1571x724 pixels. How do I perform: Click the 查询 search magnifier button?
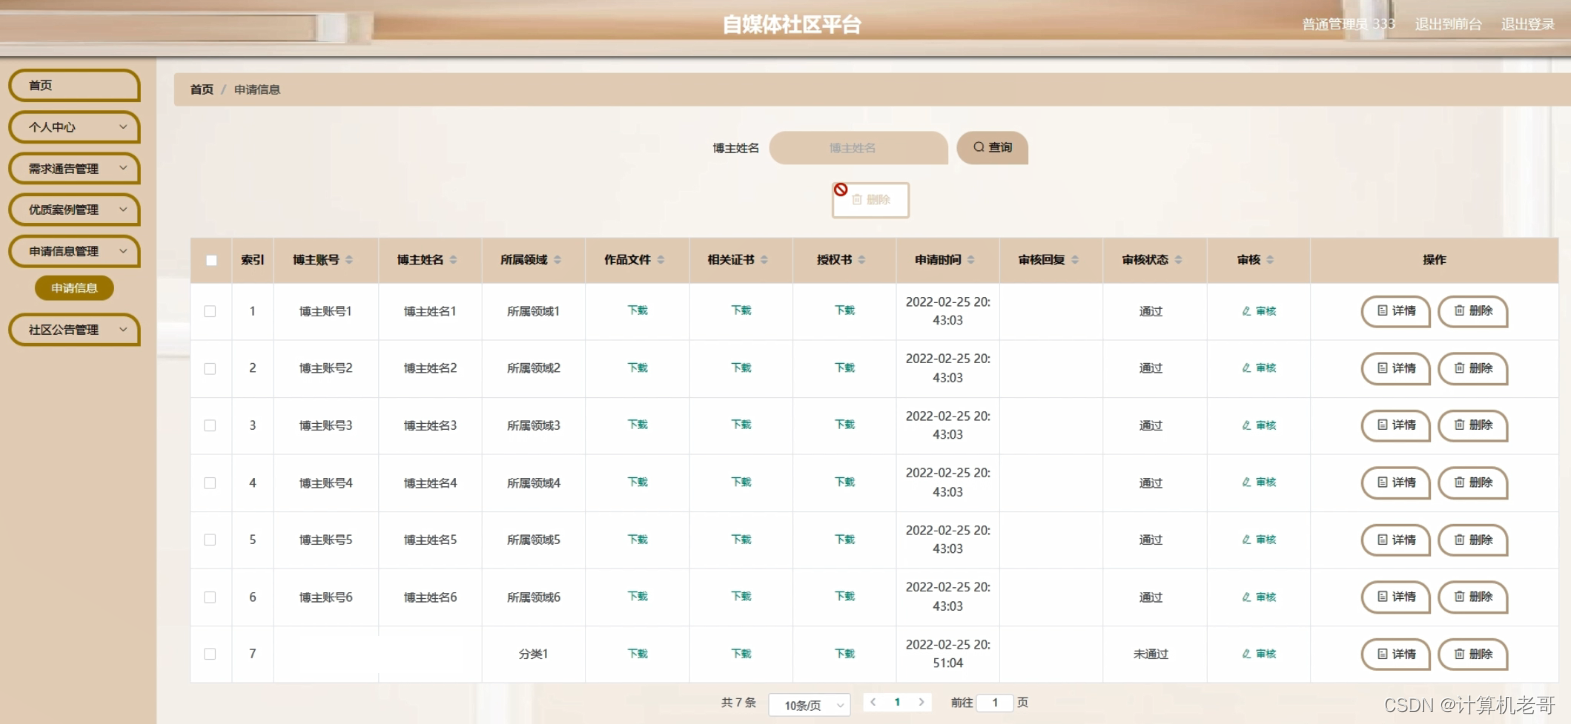click(x=992, y=148)
